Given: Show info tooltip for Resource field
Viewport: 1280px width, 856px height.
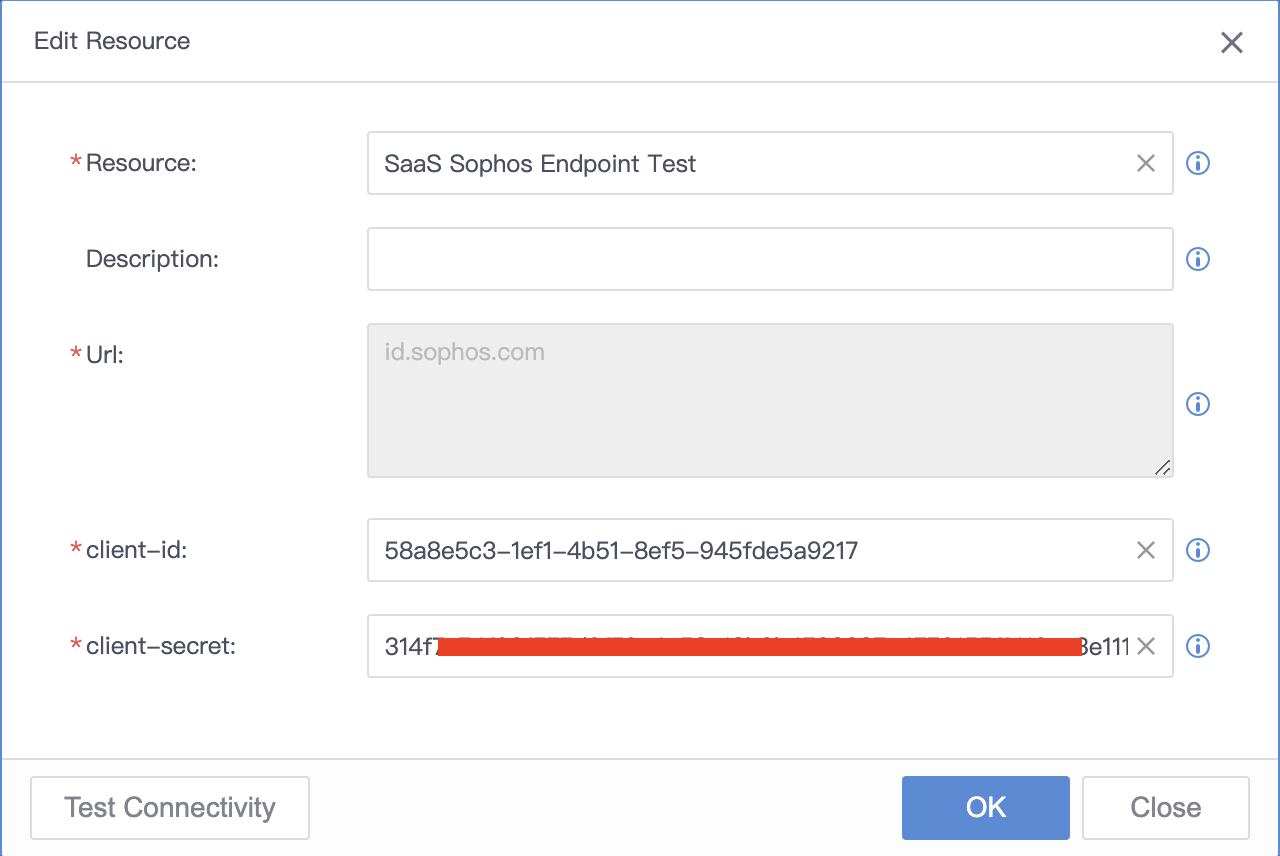Looking at the screenshot, I should click(1198, 163).
